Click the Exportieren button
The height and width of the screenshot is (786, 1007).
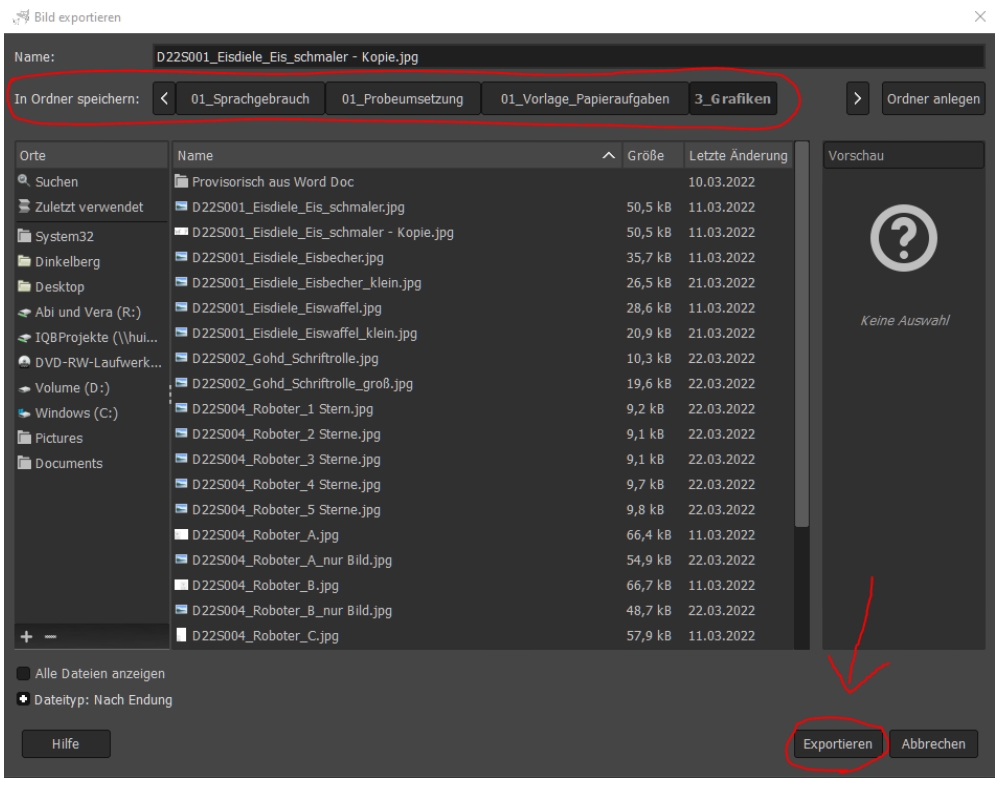point(837,744)
